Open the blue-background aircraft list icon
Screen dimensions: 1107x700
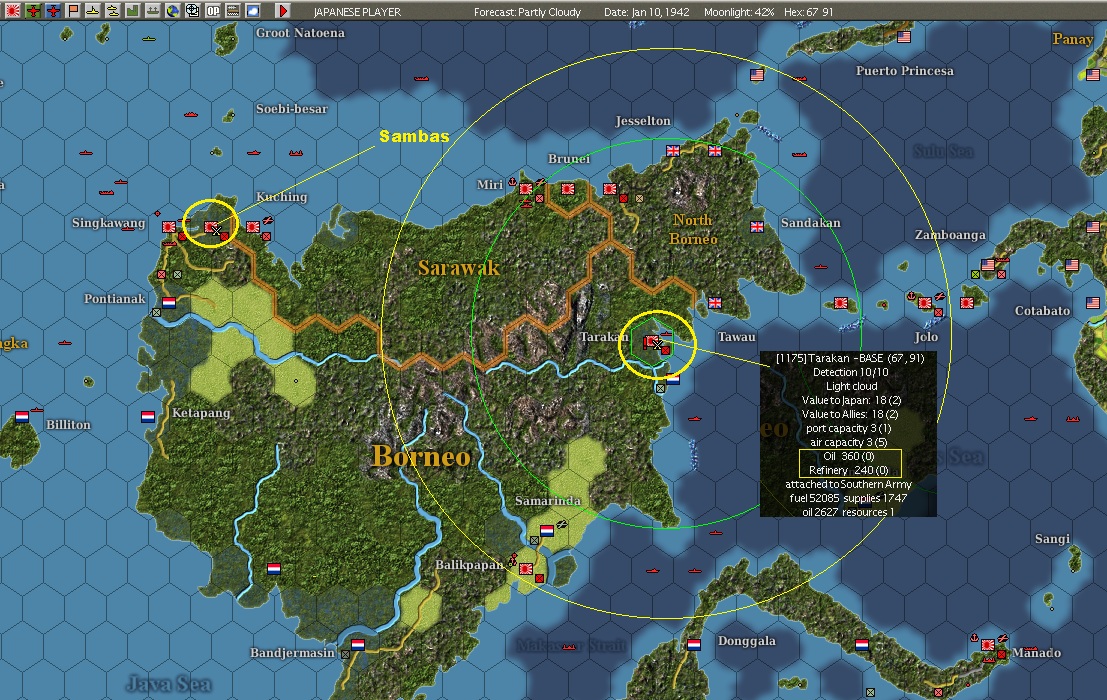click(54, 11)
